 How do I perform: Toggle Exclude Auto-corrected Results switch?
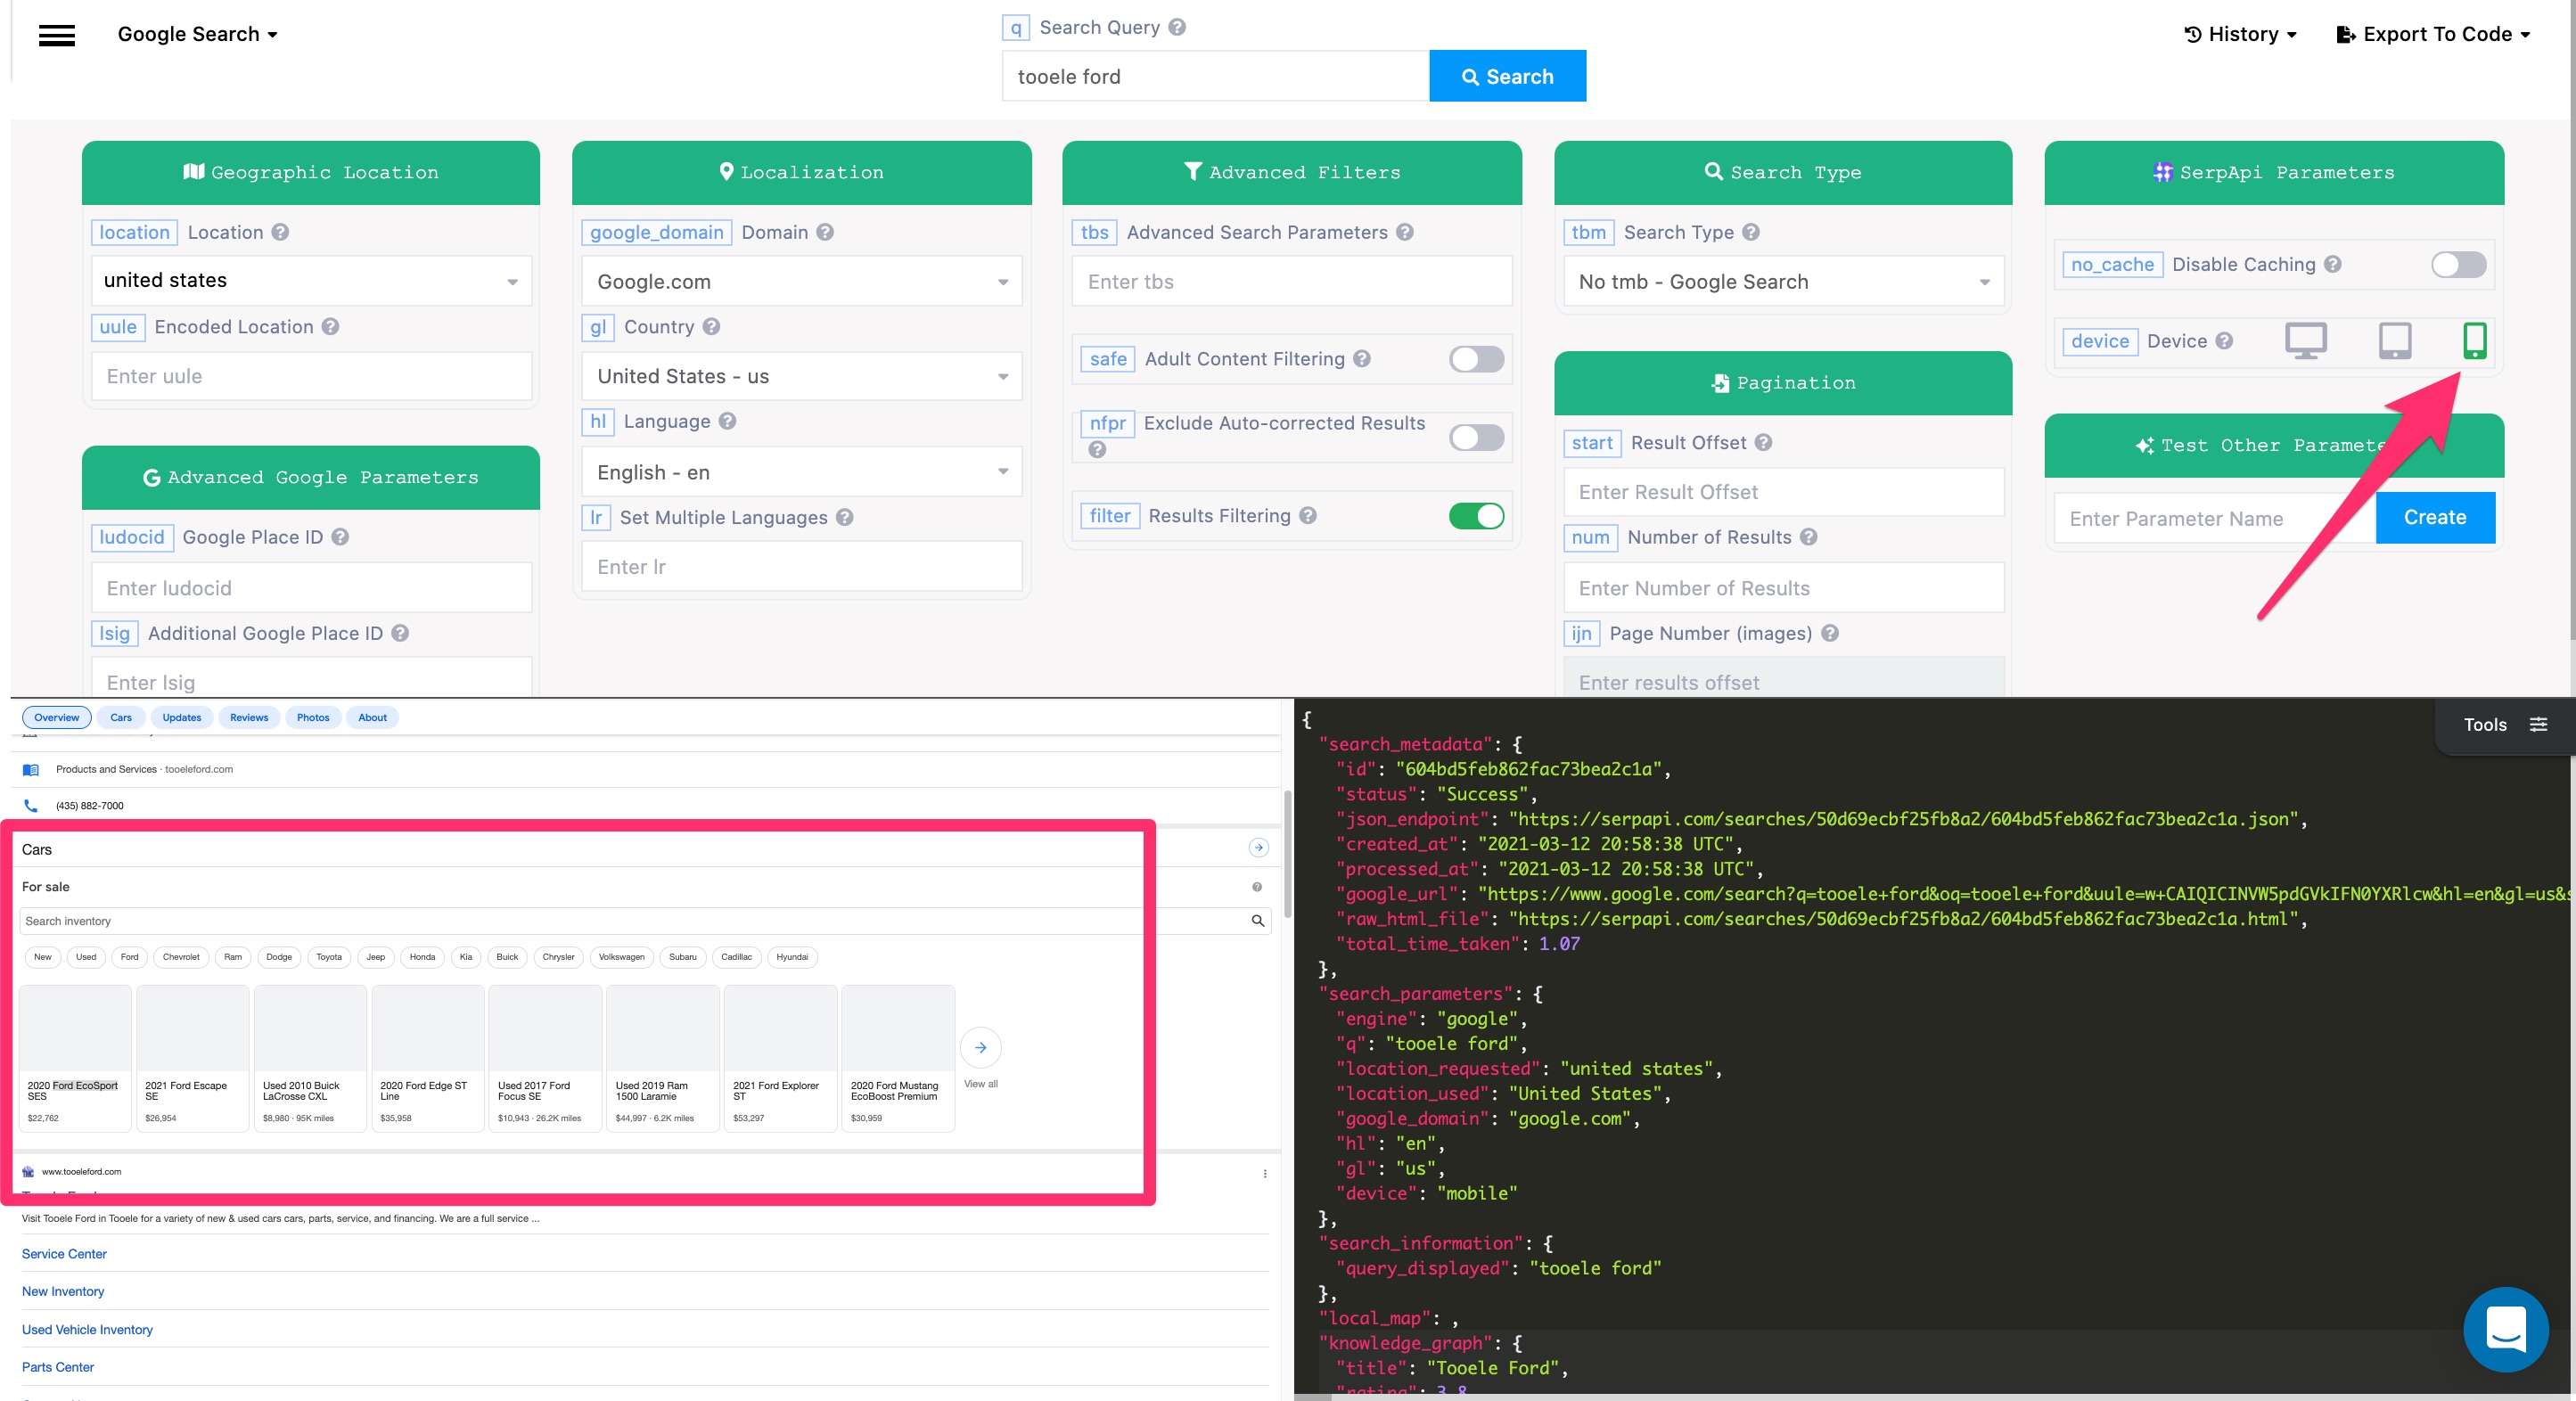tap(1476, 437)
